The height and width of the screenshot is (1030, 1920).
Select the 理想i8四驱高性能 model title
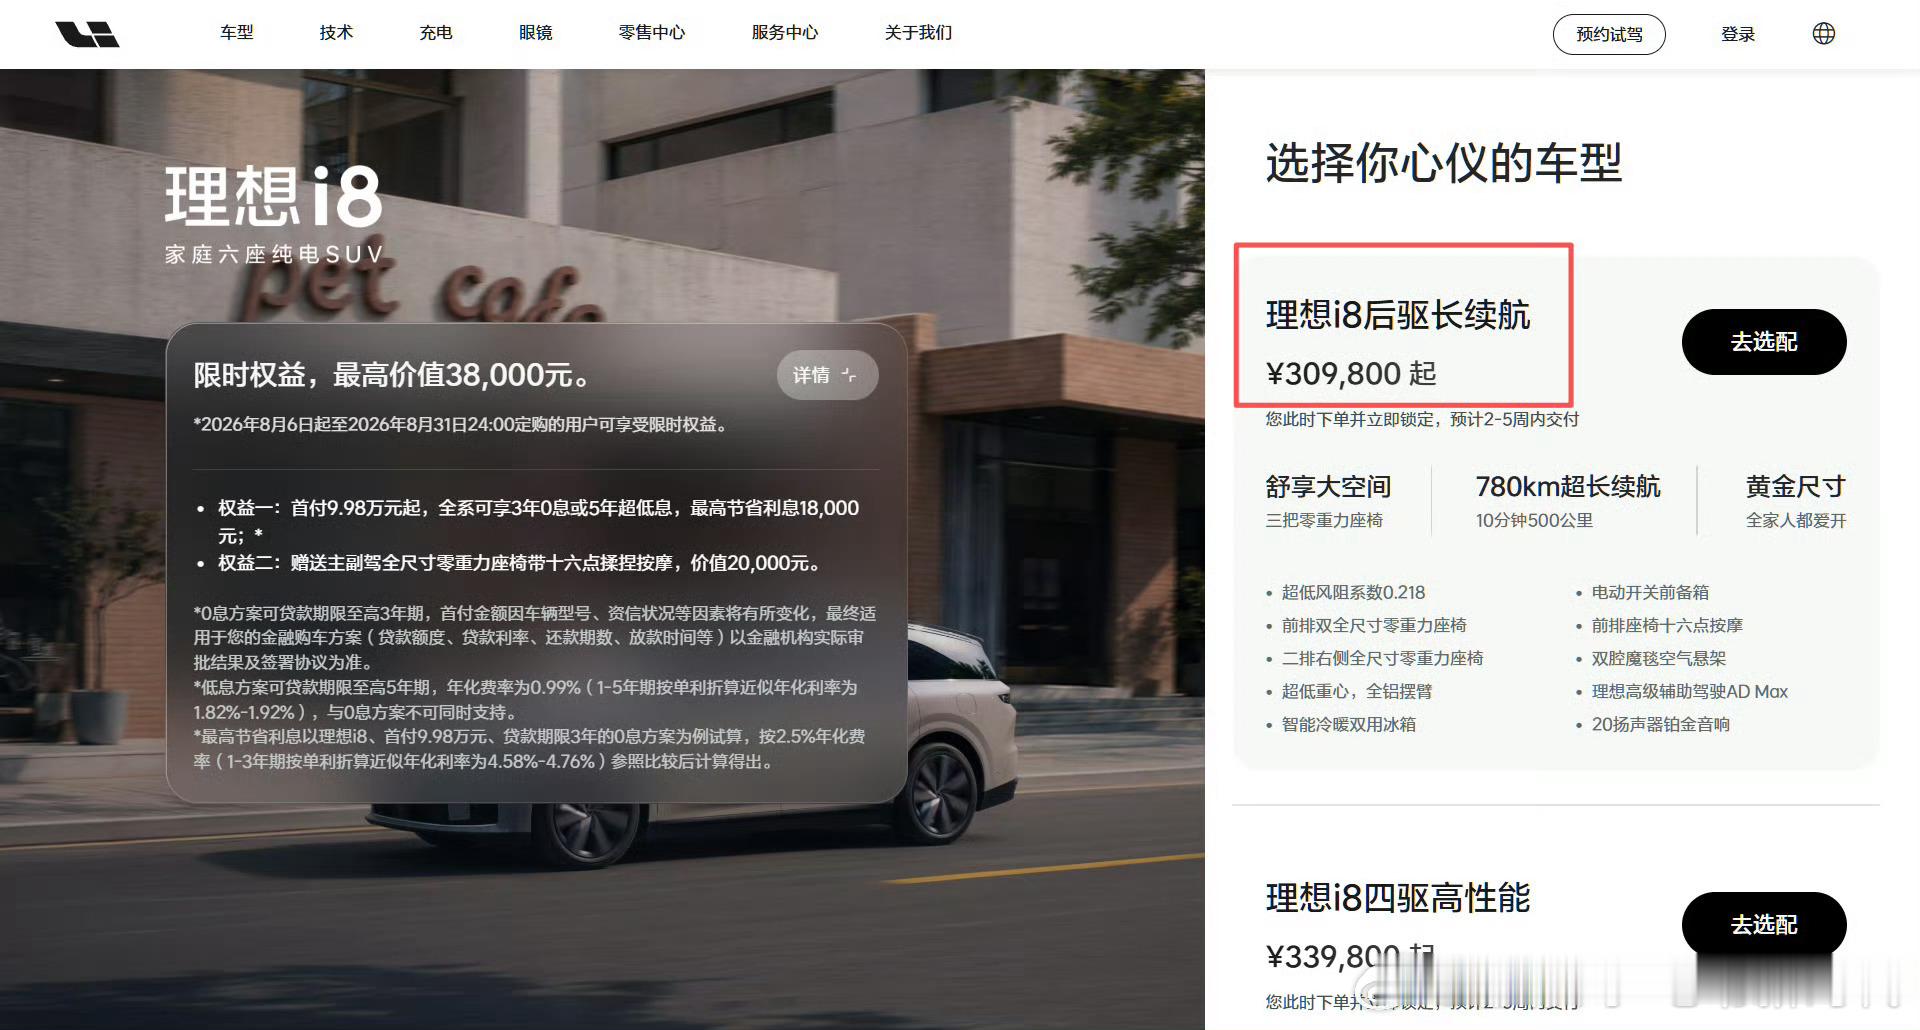point(1398,898)
